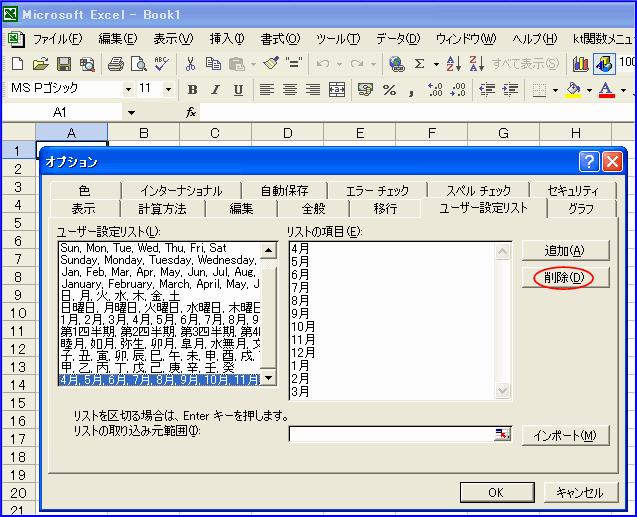Image resolution: width=637 pixels, height=517 pixels.
Task: Click the New workbook icon
Action: (x=17, y=64)
